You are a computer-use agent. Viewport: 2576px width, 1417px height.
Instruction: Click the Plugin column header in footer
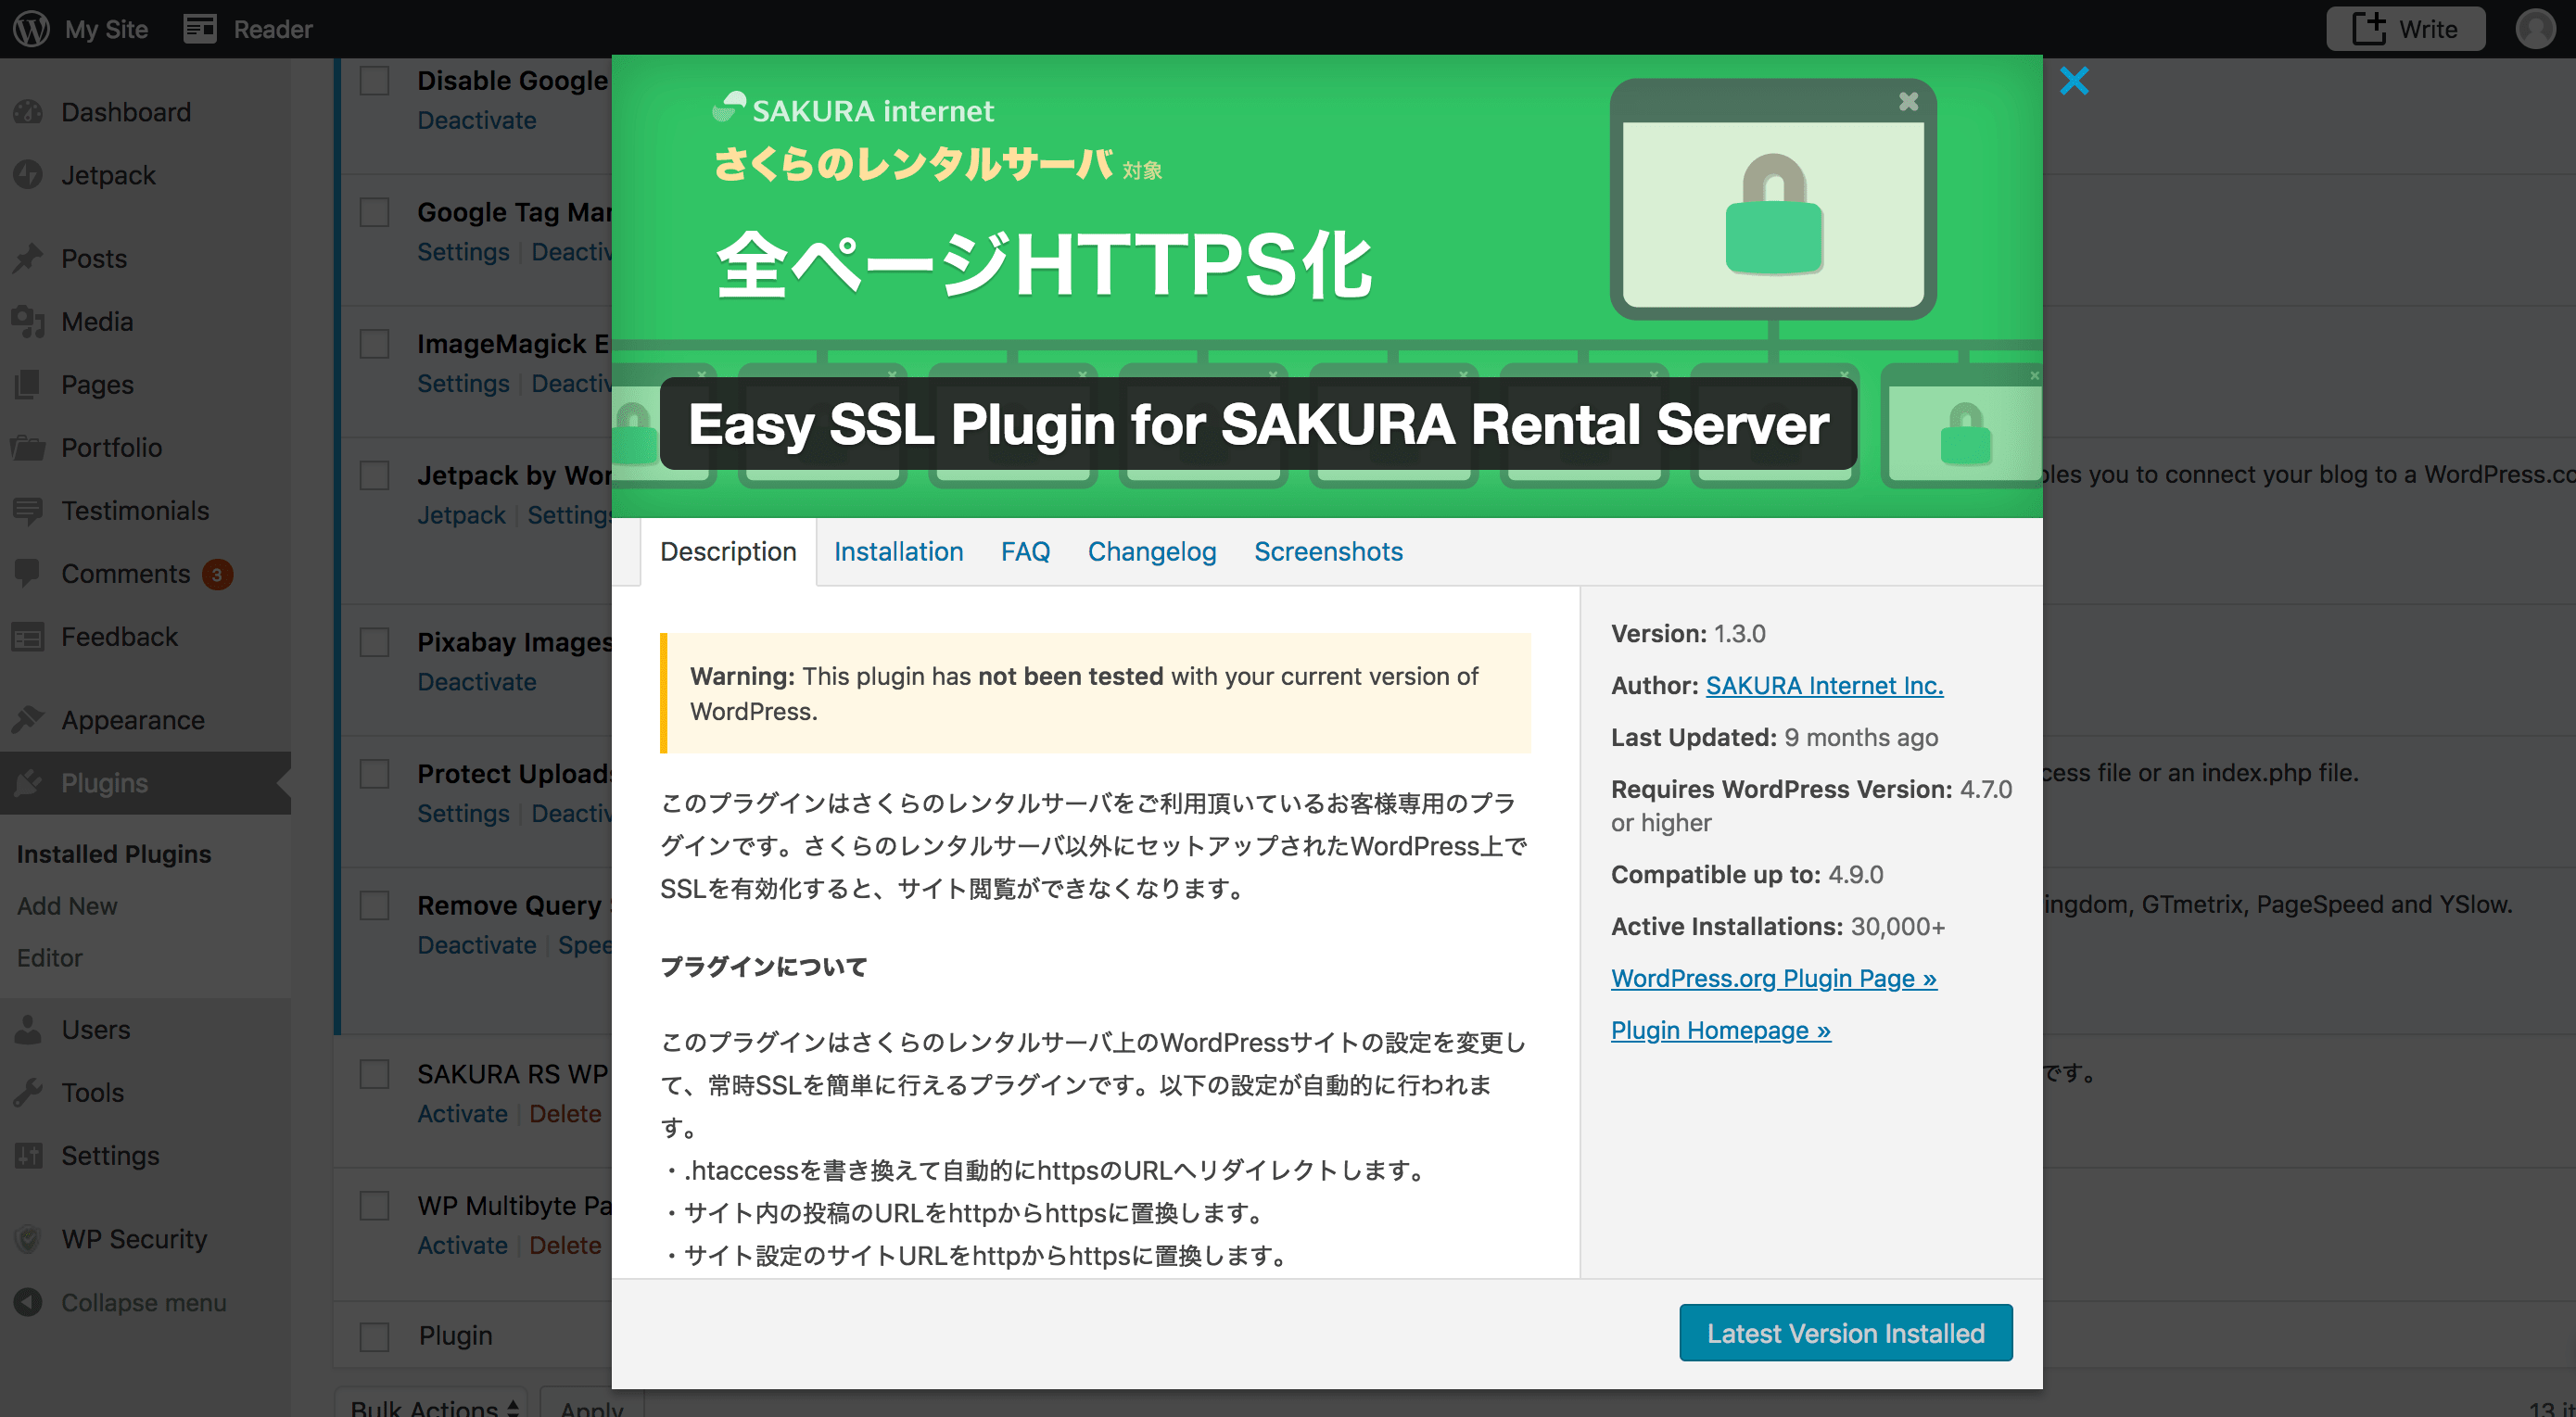tap(455, 1336)
